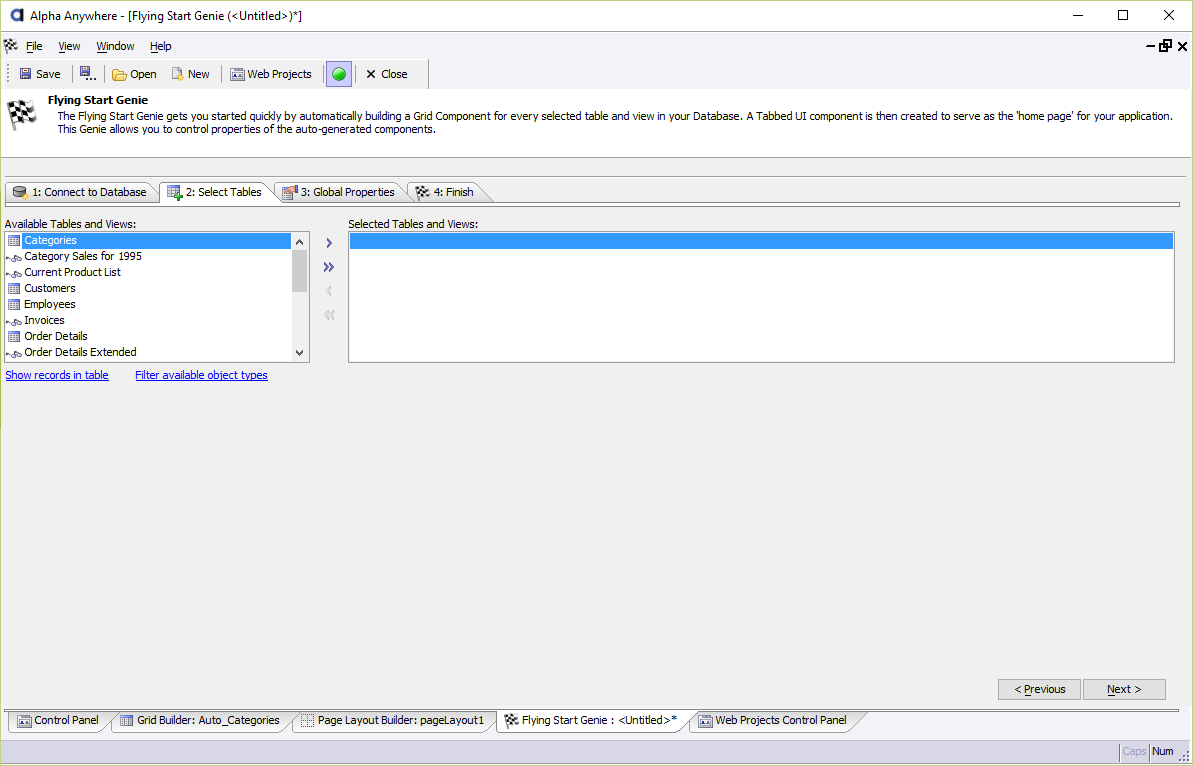Switch to Grid Builder: Auto_Categories tab
Screen dimensions: 1193x766
(x=200, y=720)
